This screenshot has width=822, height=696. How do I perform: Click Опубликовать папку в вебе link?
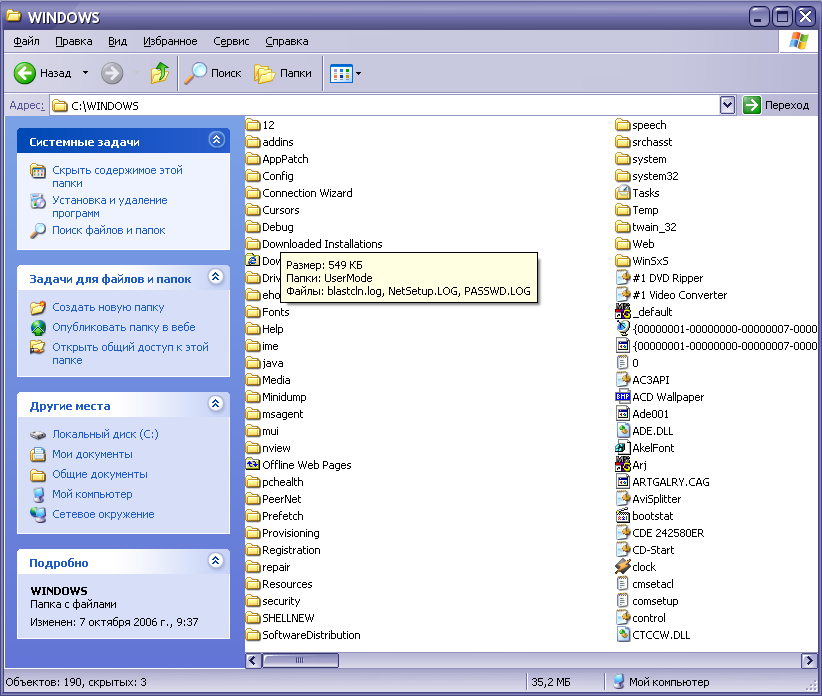124,327
